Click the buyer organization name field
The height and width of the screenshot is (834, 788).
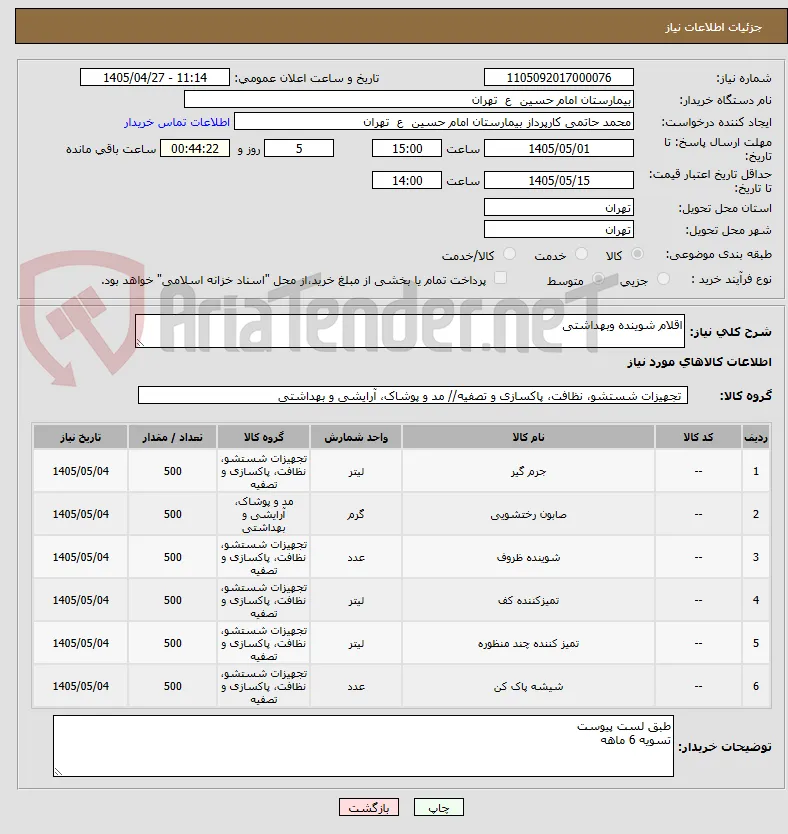click(x=409, y=100)
